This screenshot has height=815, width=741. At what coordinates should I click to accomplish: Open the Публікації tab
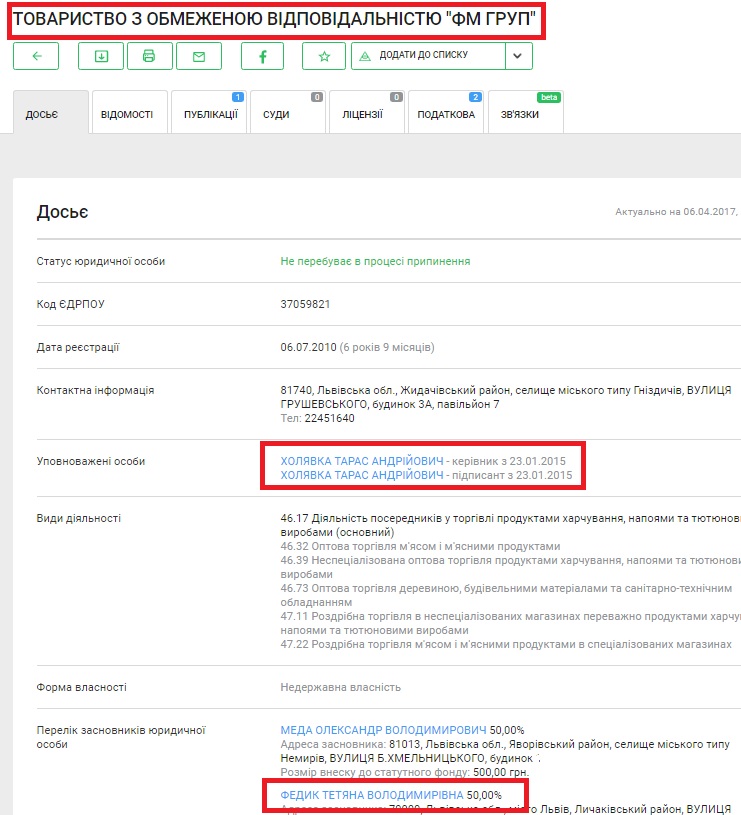(210, 114)
